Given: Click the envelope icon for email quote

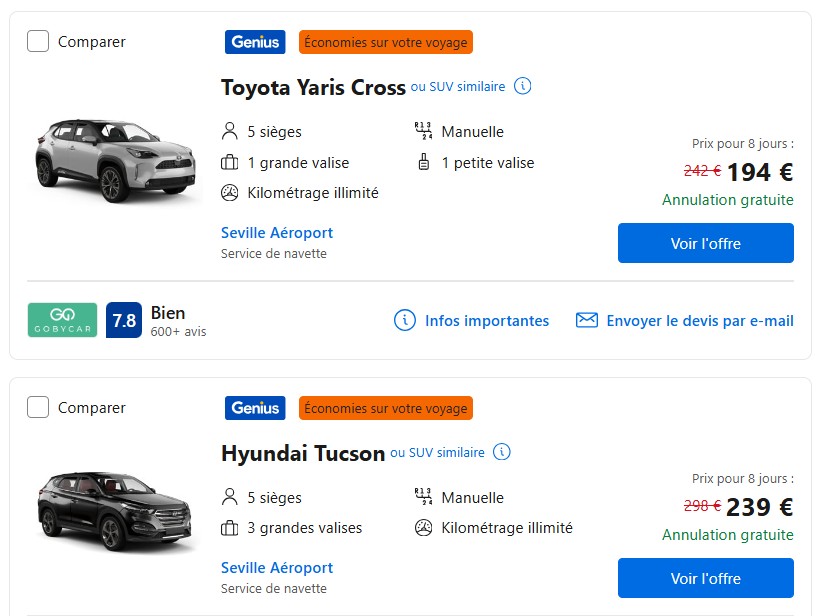Looking at the screenshot, I should click(x=587, y=320).
